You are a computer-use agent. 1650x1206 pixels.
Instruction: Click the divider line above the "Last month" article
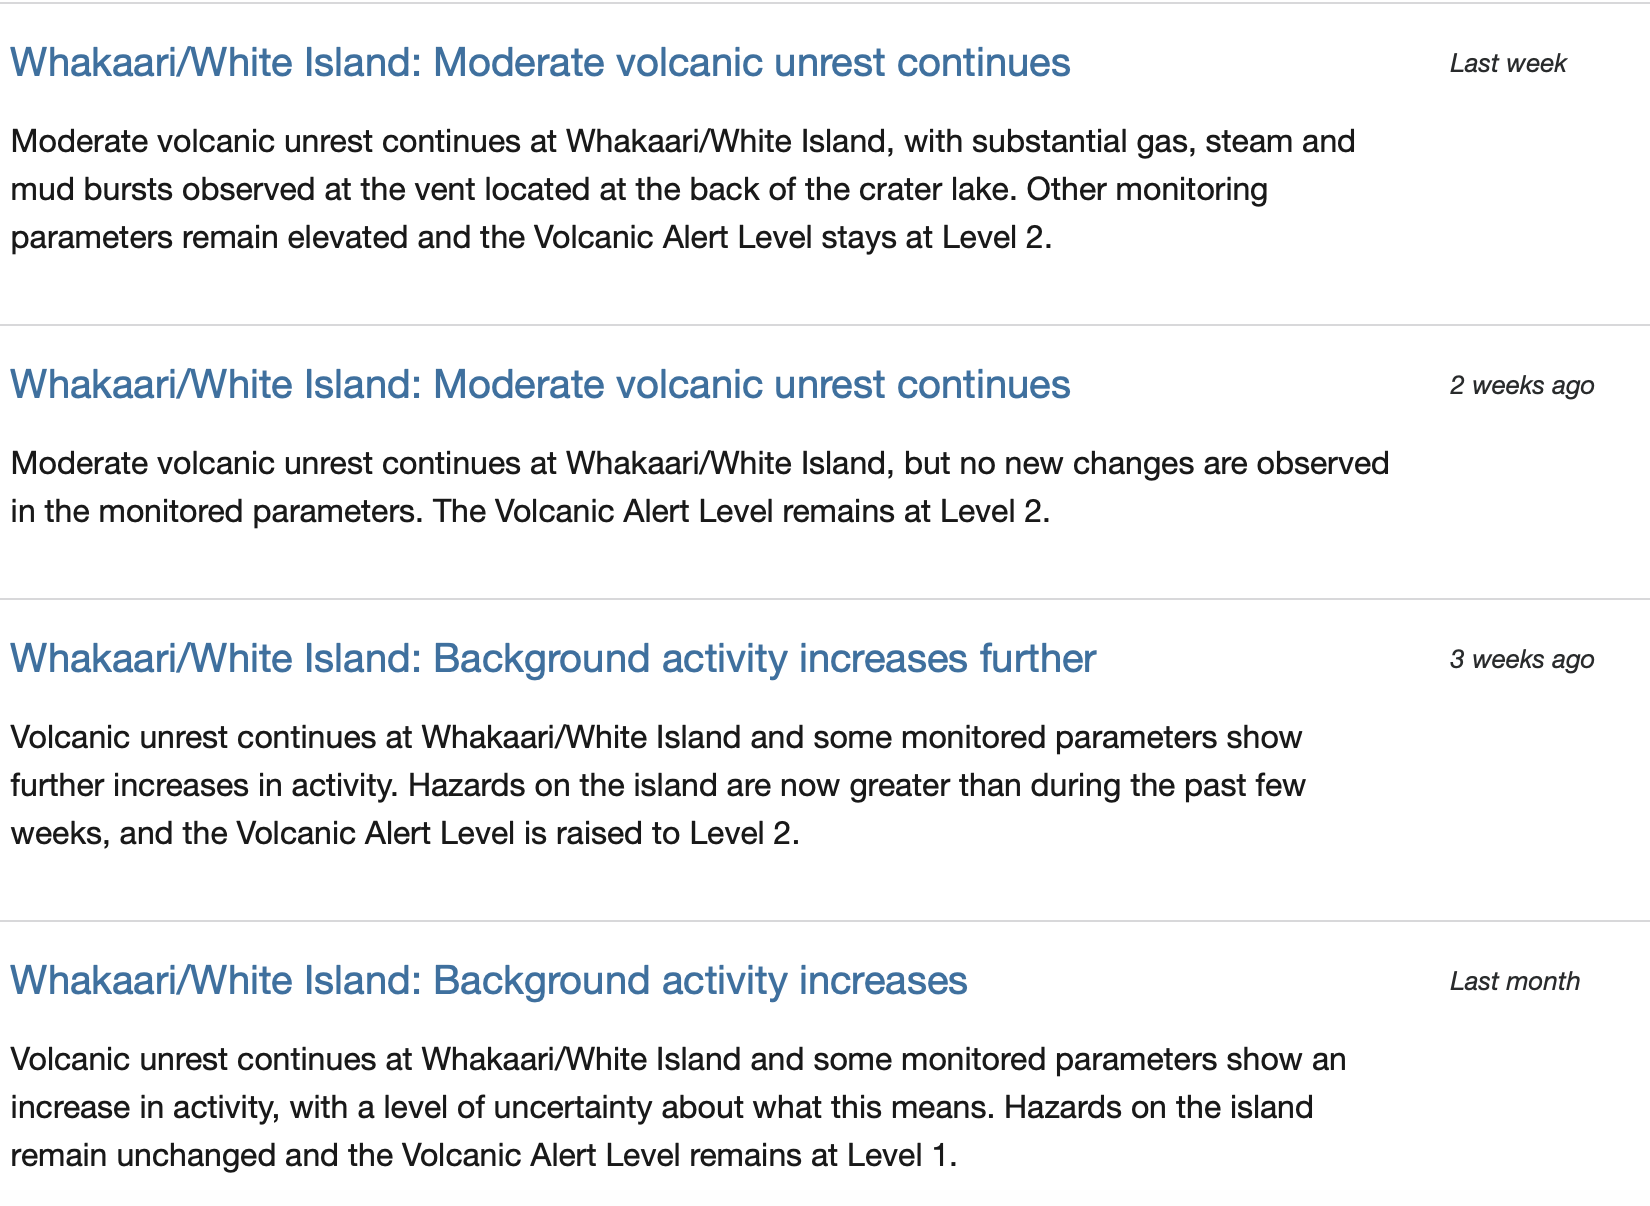point(825,921)
